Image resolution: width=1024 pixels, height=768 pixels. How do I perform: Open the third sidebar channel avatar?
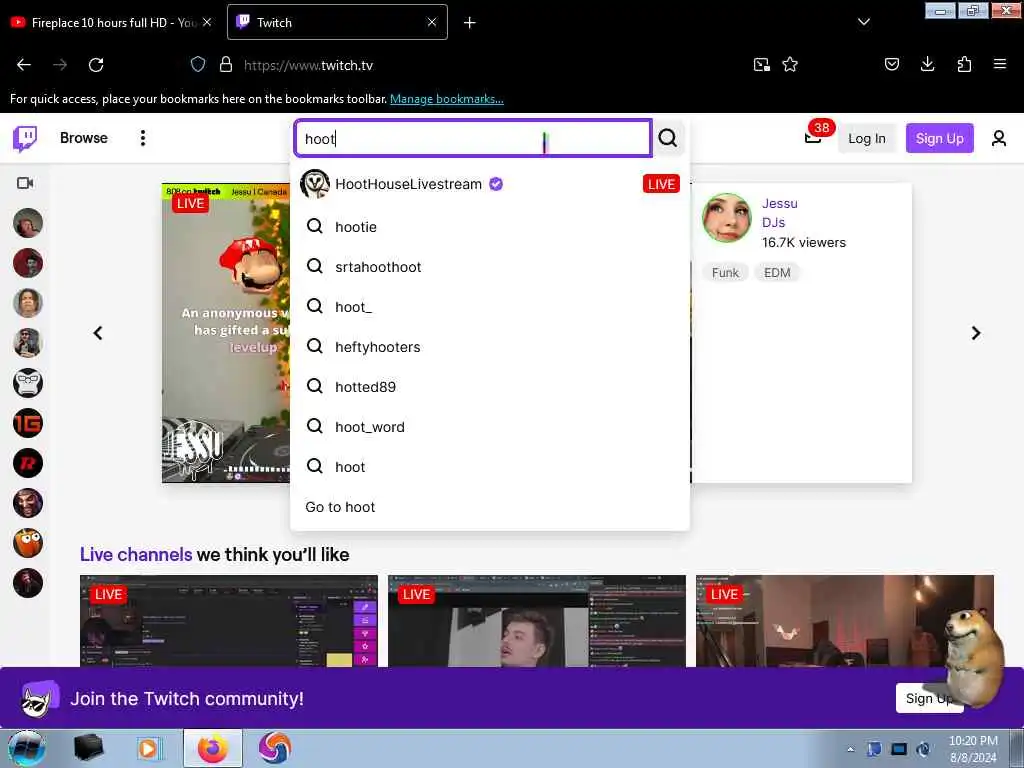point(27,303)
